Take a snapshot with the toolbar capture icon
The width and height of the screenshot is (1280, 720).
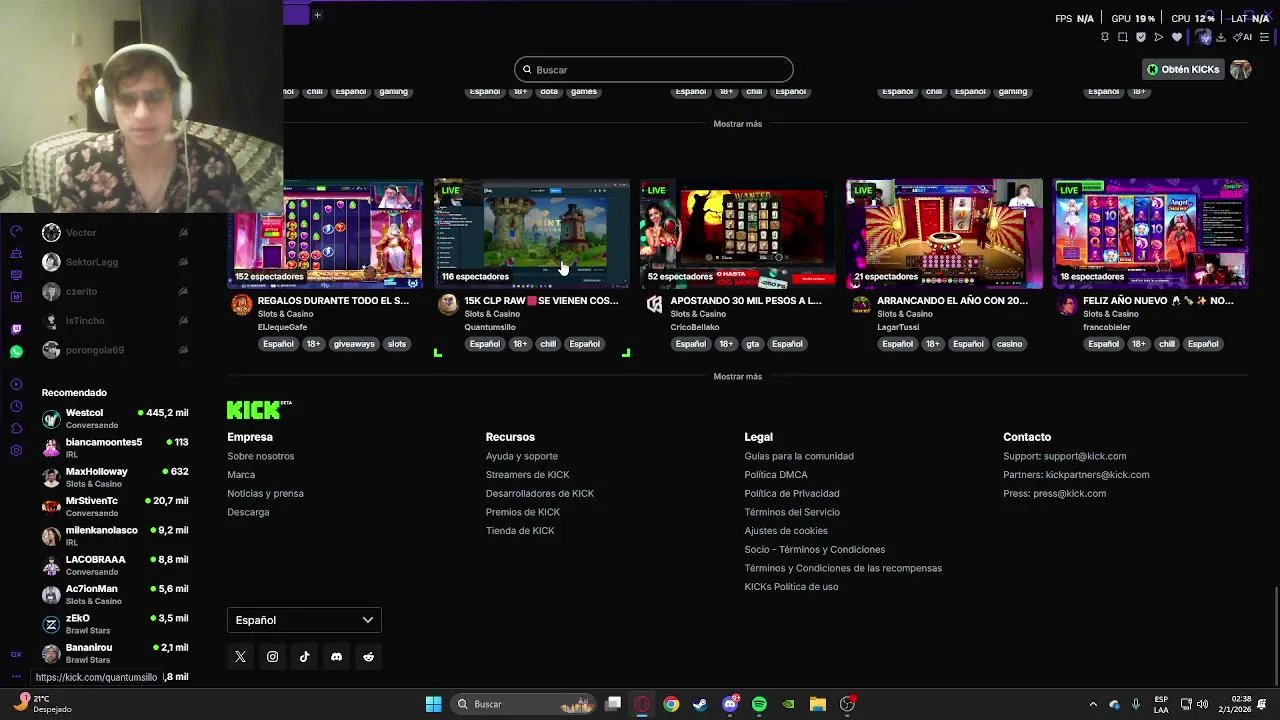coord(1123,37)
